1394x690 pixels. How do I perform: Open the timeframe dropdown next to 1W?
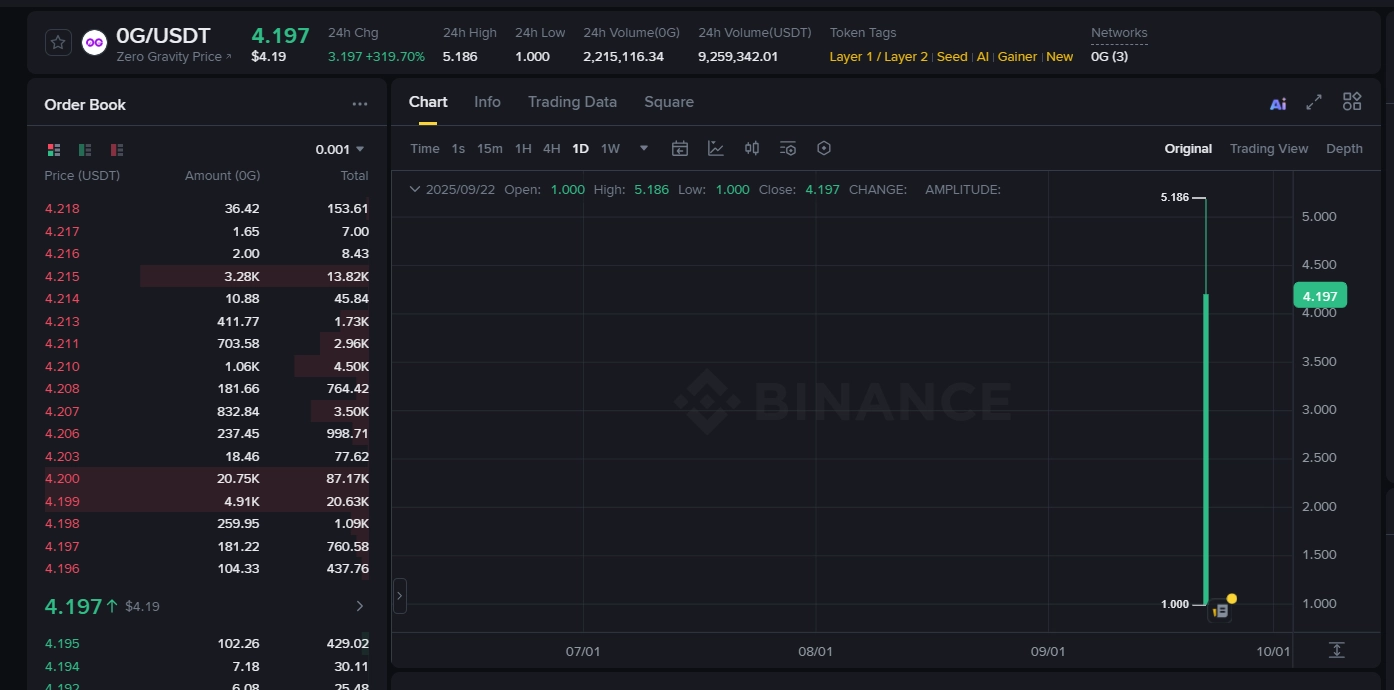click(641, 147)
